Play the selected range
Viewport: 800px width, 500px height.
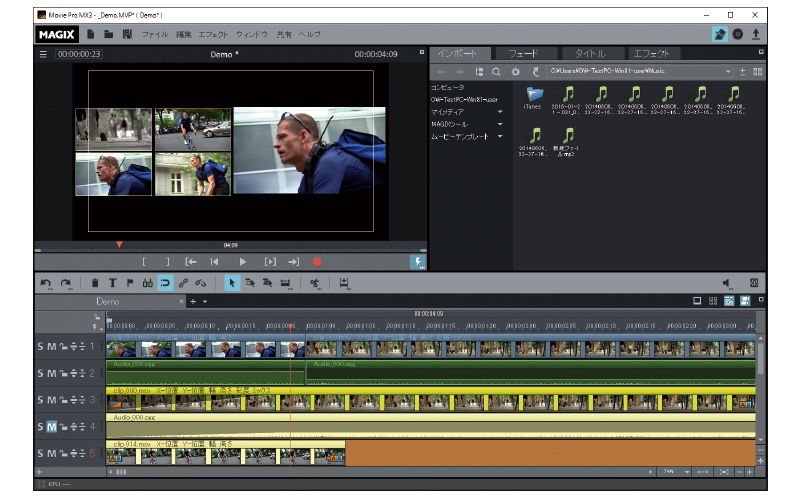click(270, 262)
